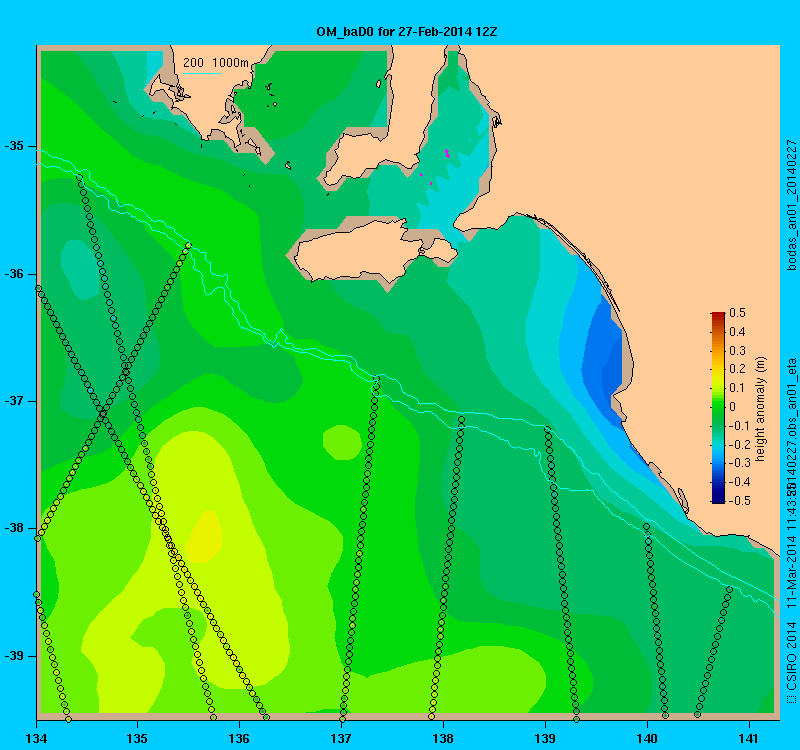
Task: Pick the -0.2 colorbar tick label
Action: coord(738,444)
